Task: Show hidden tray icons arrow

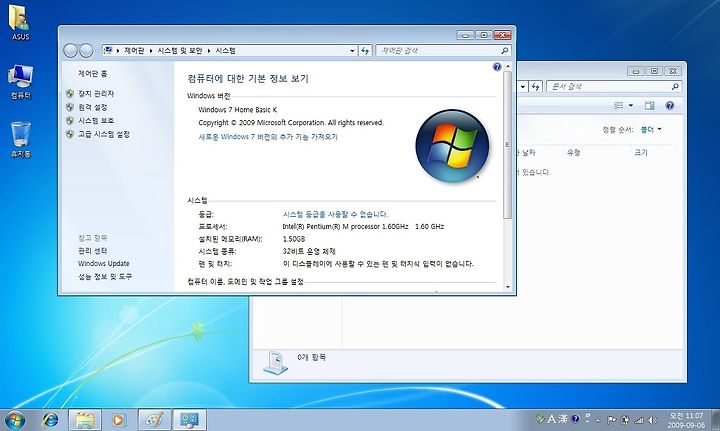Action: 598,420
